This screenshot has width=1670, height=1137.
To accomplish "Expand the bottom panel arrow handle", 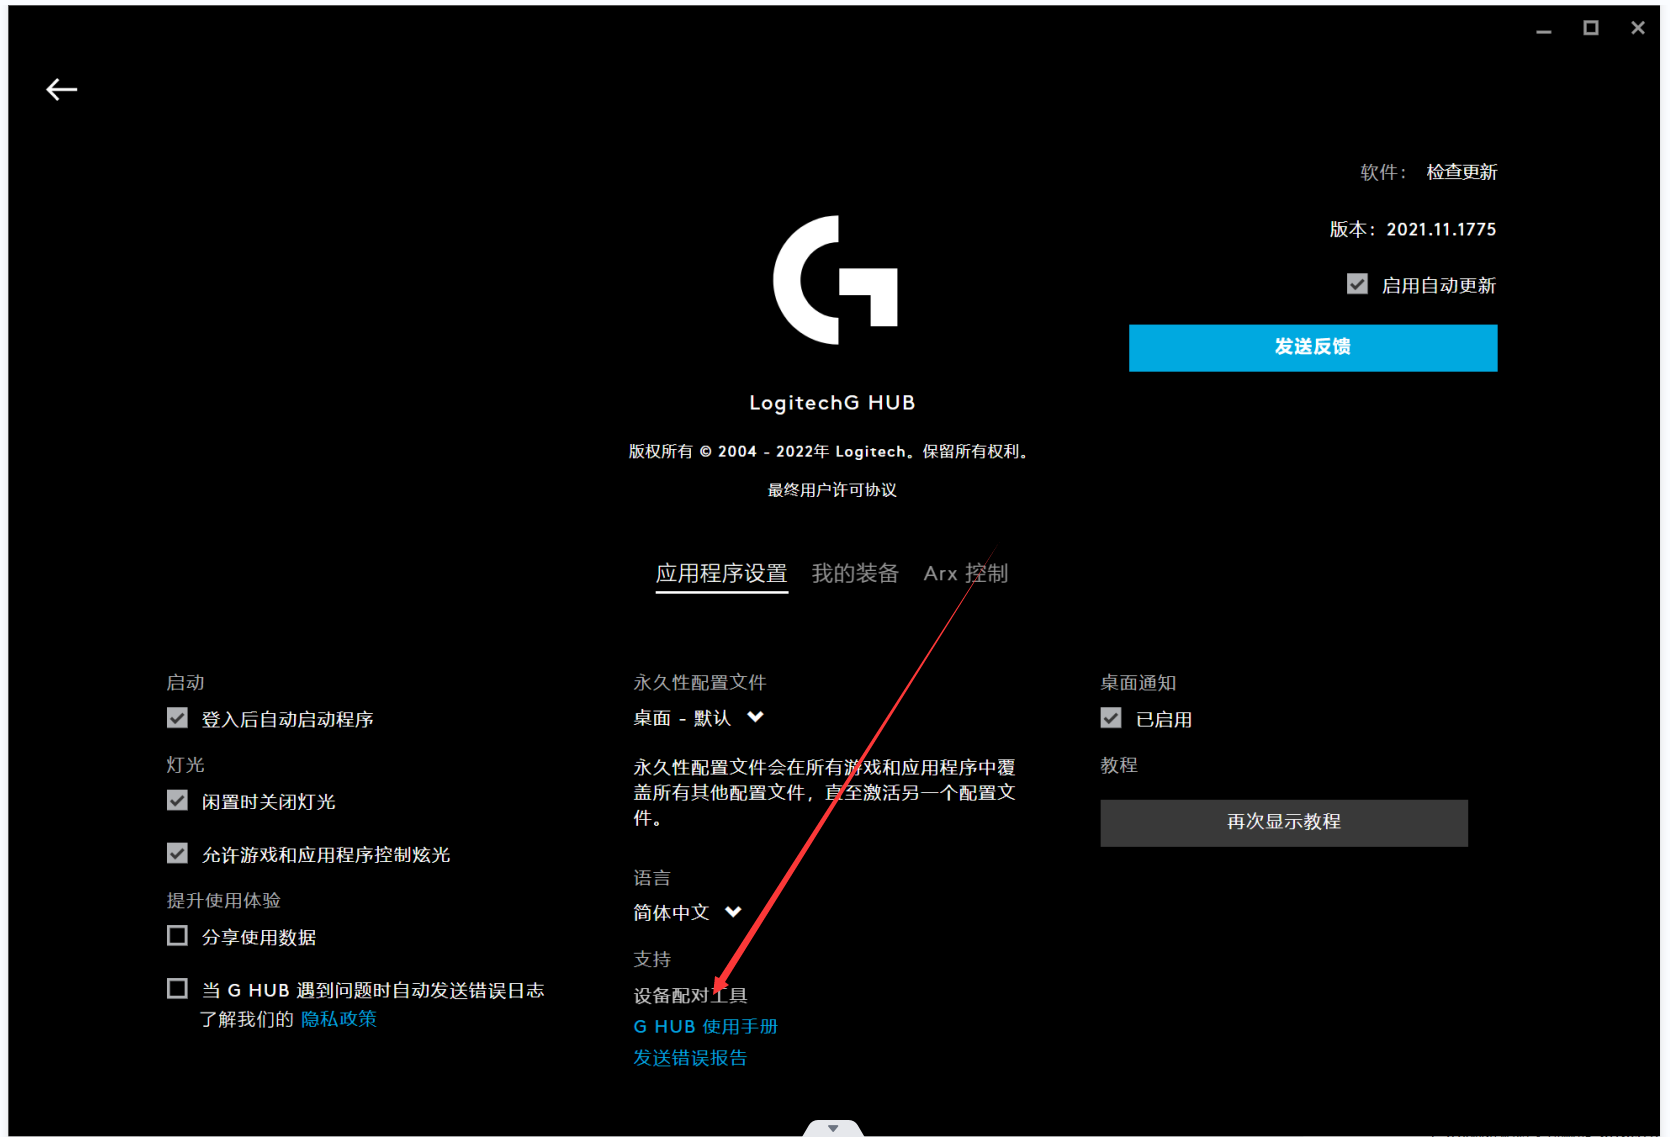I will point(833,1128).
